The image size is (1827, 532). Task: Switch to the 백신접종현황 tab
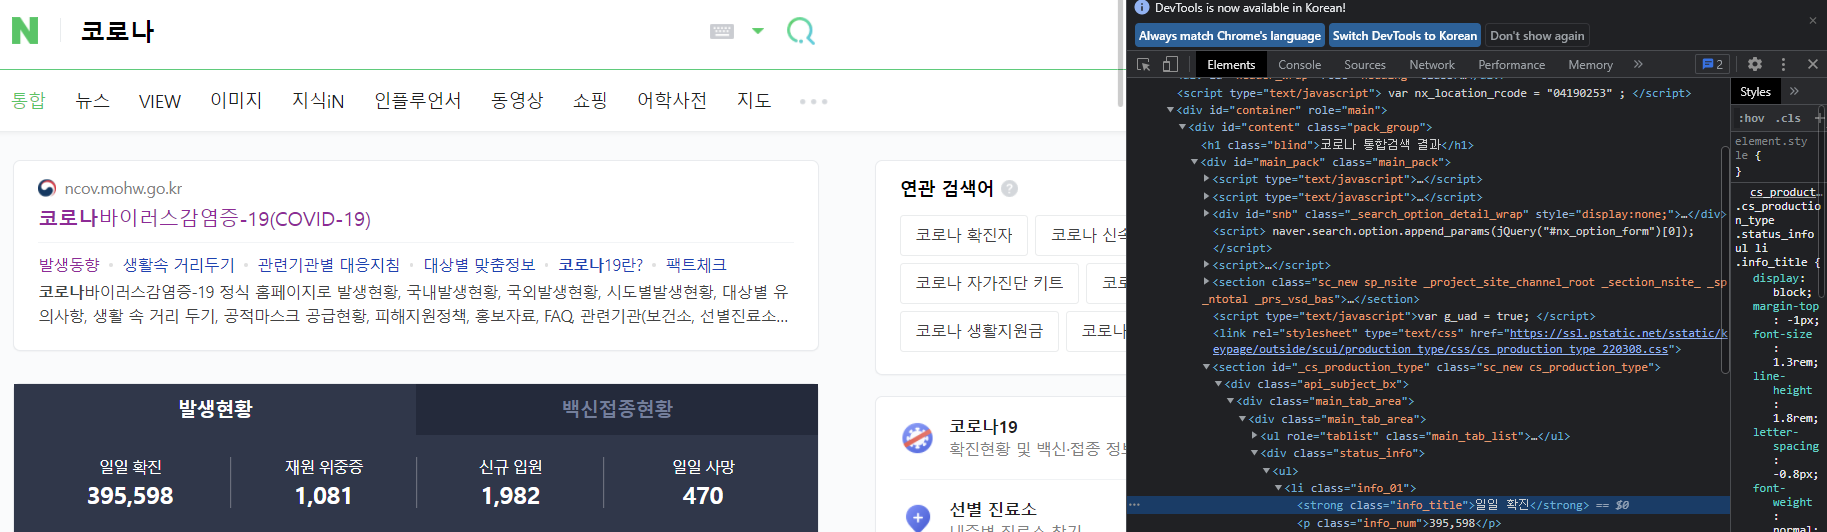pos(617,409)
